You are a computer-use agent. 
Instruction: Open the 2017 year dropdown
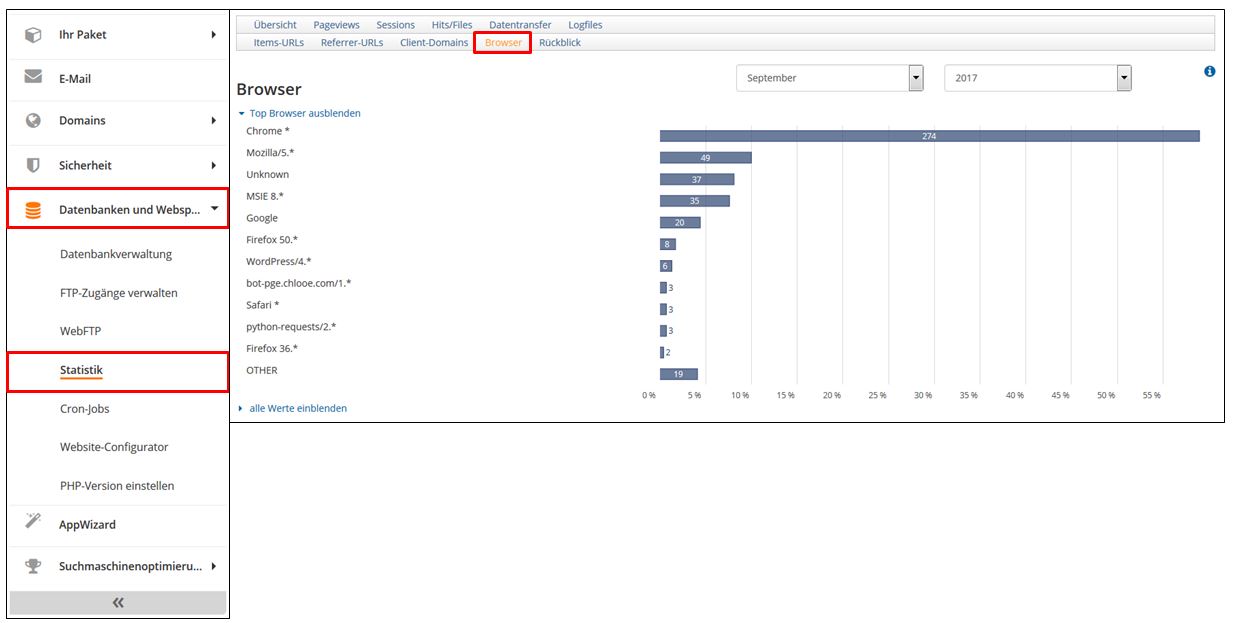(x=1124, y=78)
